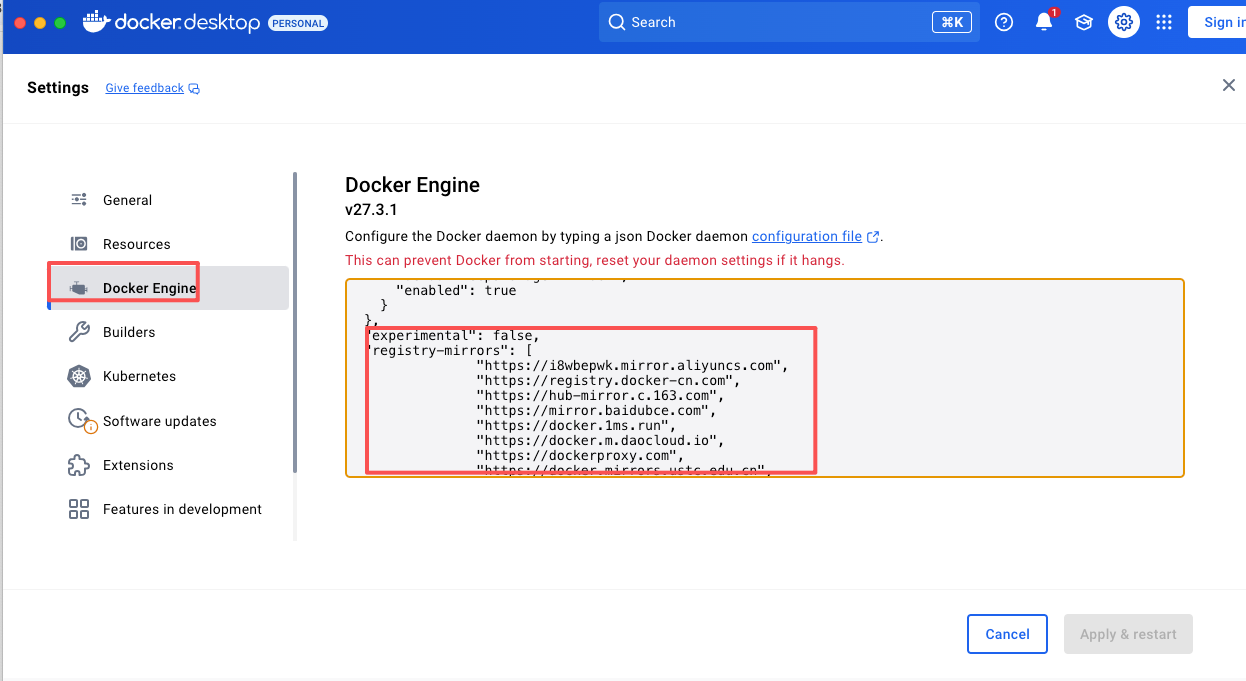The width and height of the screenshot is (1246, 681).
Task: Go to the Kubernetes settings tab
Action: [x=168, y=377]
